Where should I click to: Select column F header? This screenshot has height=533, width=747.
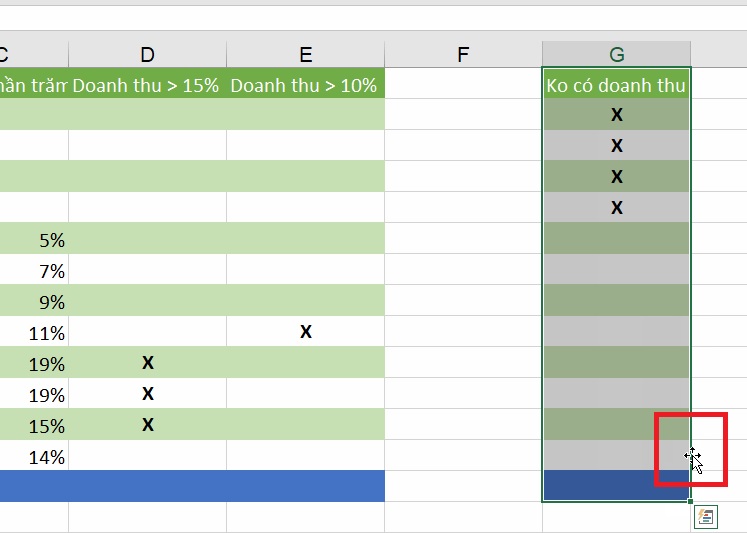point(463,54)
